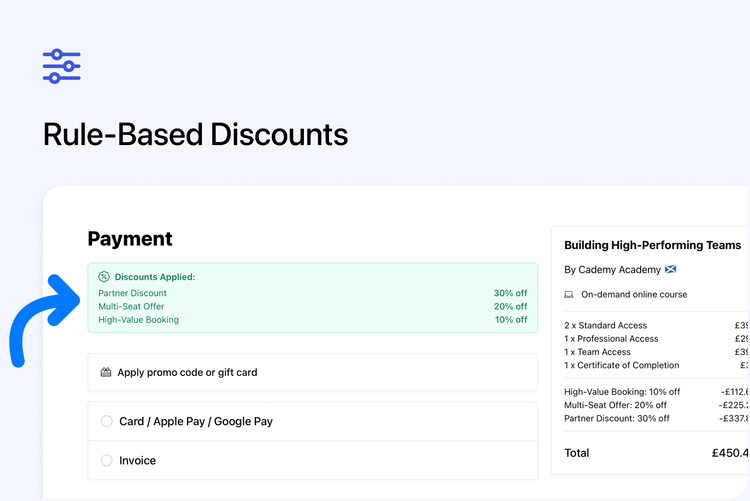Click the sliders settings icon
This screenshot has height=501, width=750.
click(x=62, y=66)
